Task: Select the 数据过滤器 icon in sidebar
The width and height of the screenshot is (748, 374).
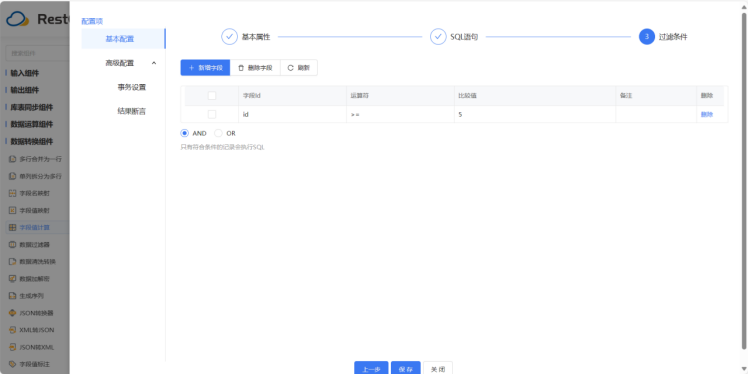Action: 13,245
